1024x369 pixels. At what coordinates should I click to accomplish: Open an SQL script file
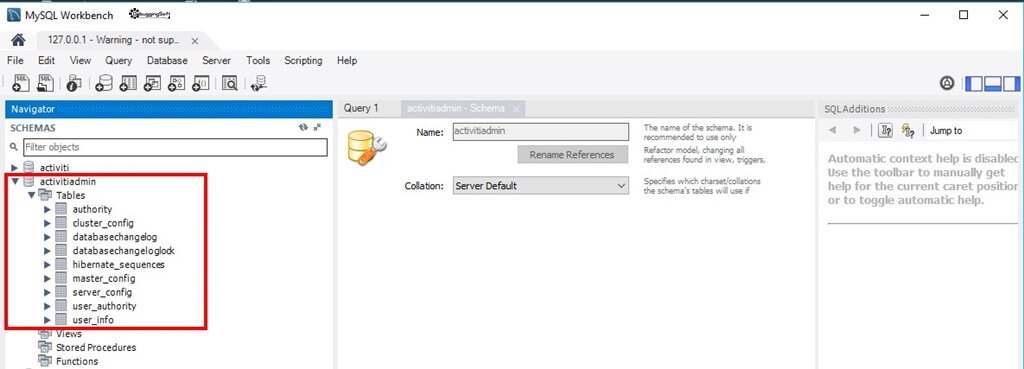(44, 83)
